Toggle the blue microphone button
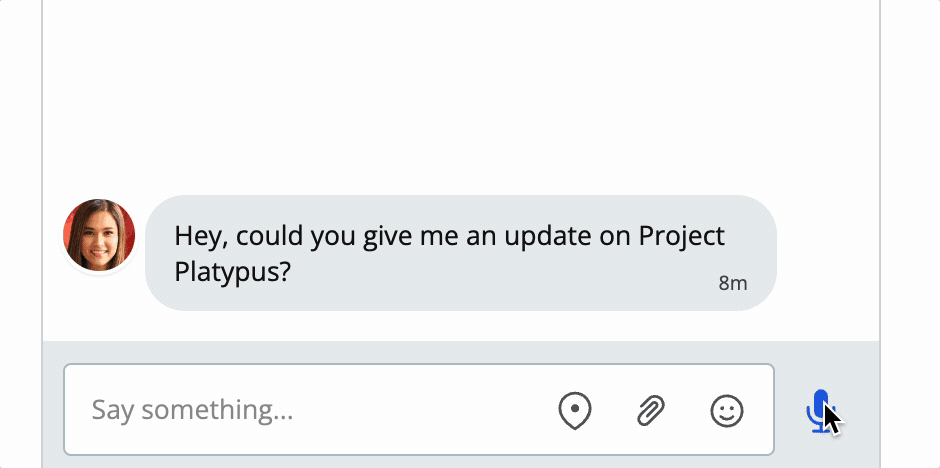The height and width of the screenshot is (468, 940). coord(819,411)
